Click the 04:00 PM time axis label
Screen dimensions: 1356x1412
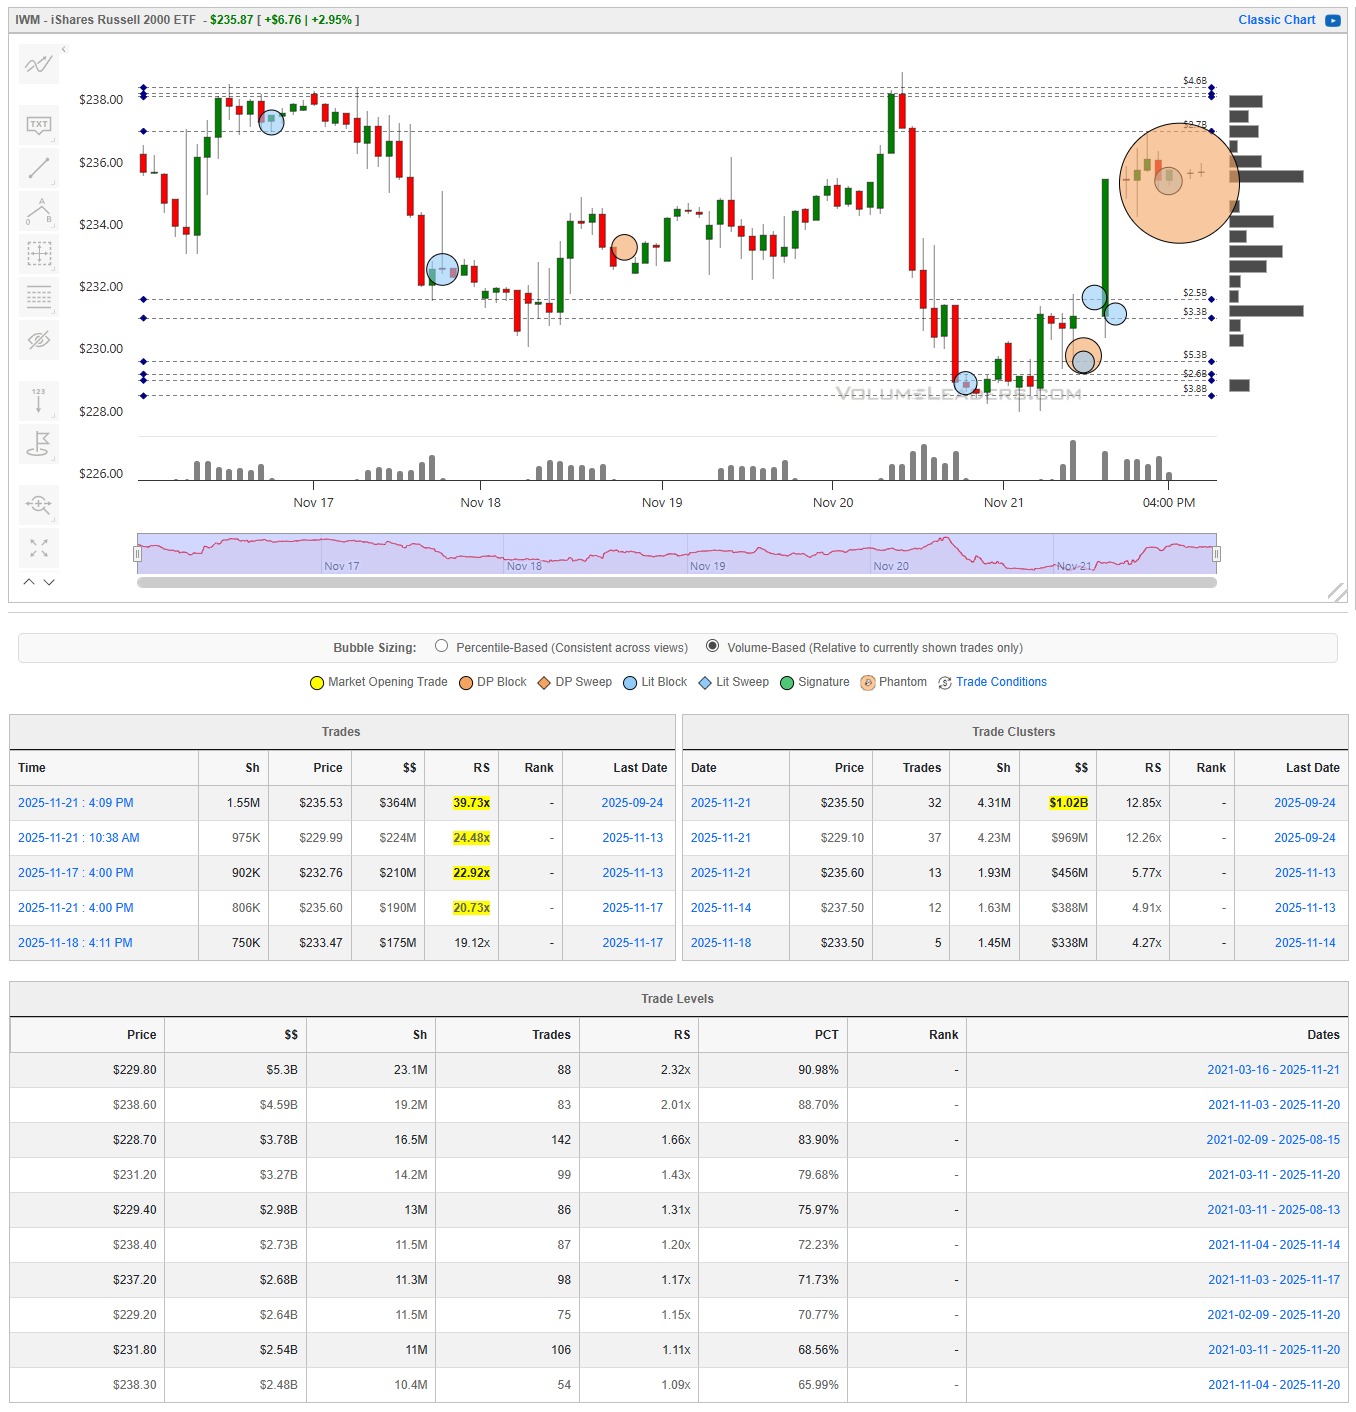[x=1168, y=503]
